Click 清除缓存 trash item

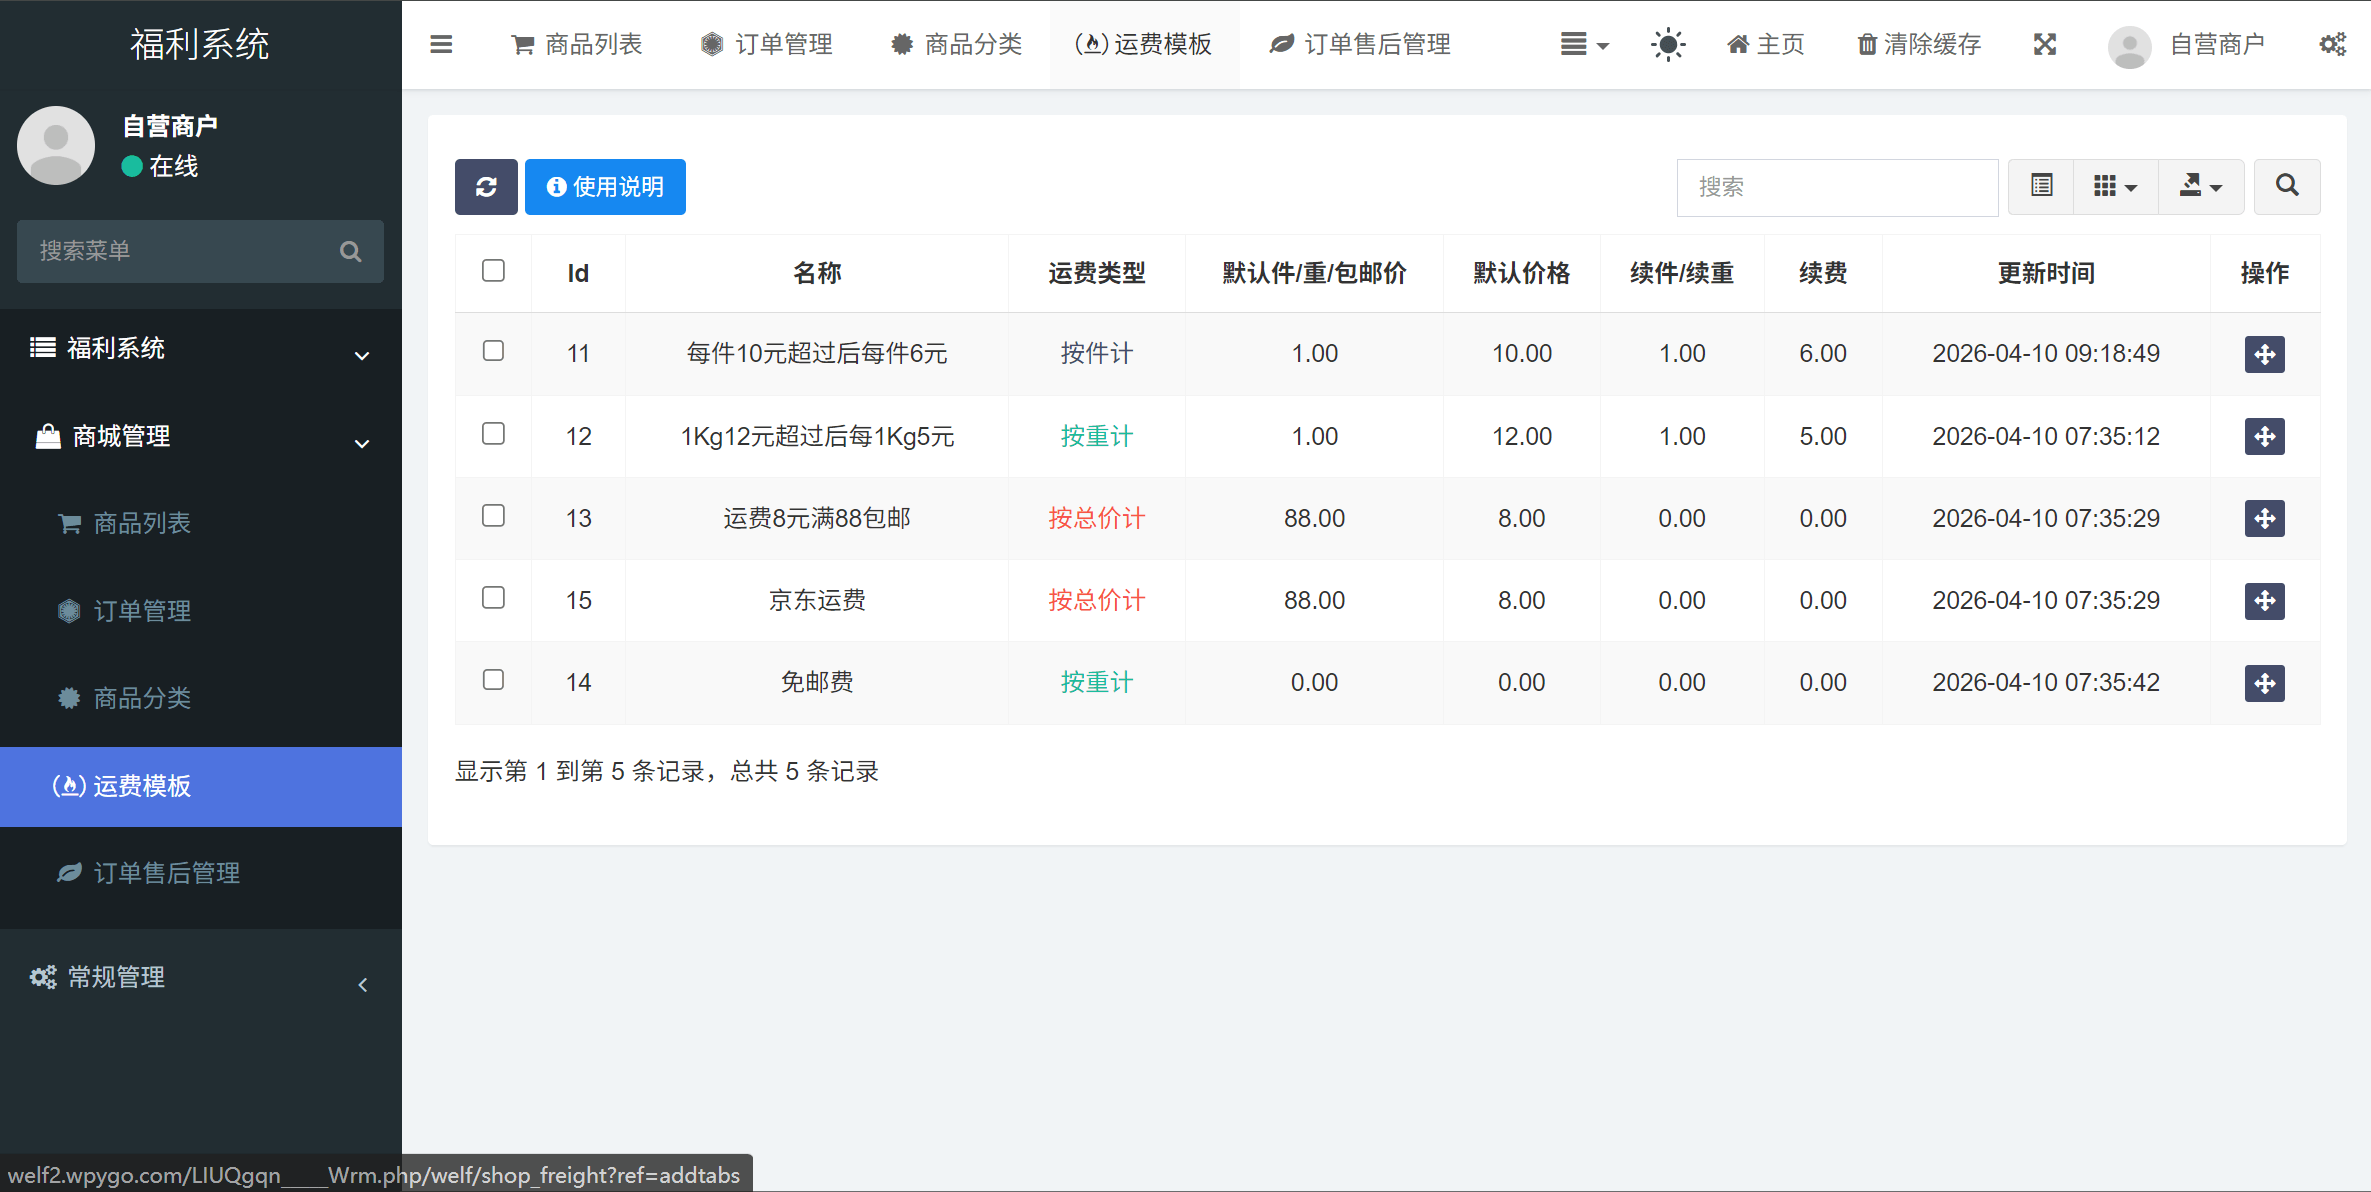click(1919, 44)
